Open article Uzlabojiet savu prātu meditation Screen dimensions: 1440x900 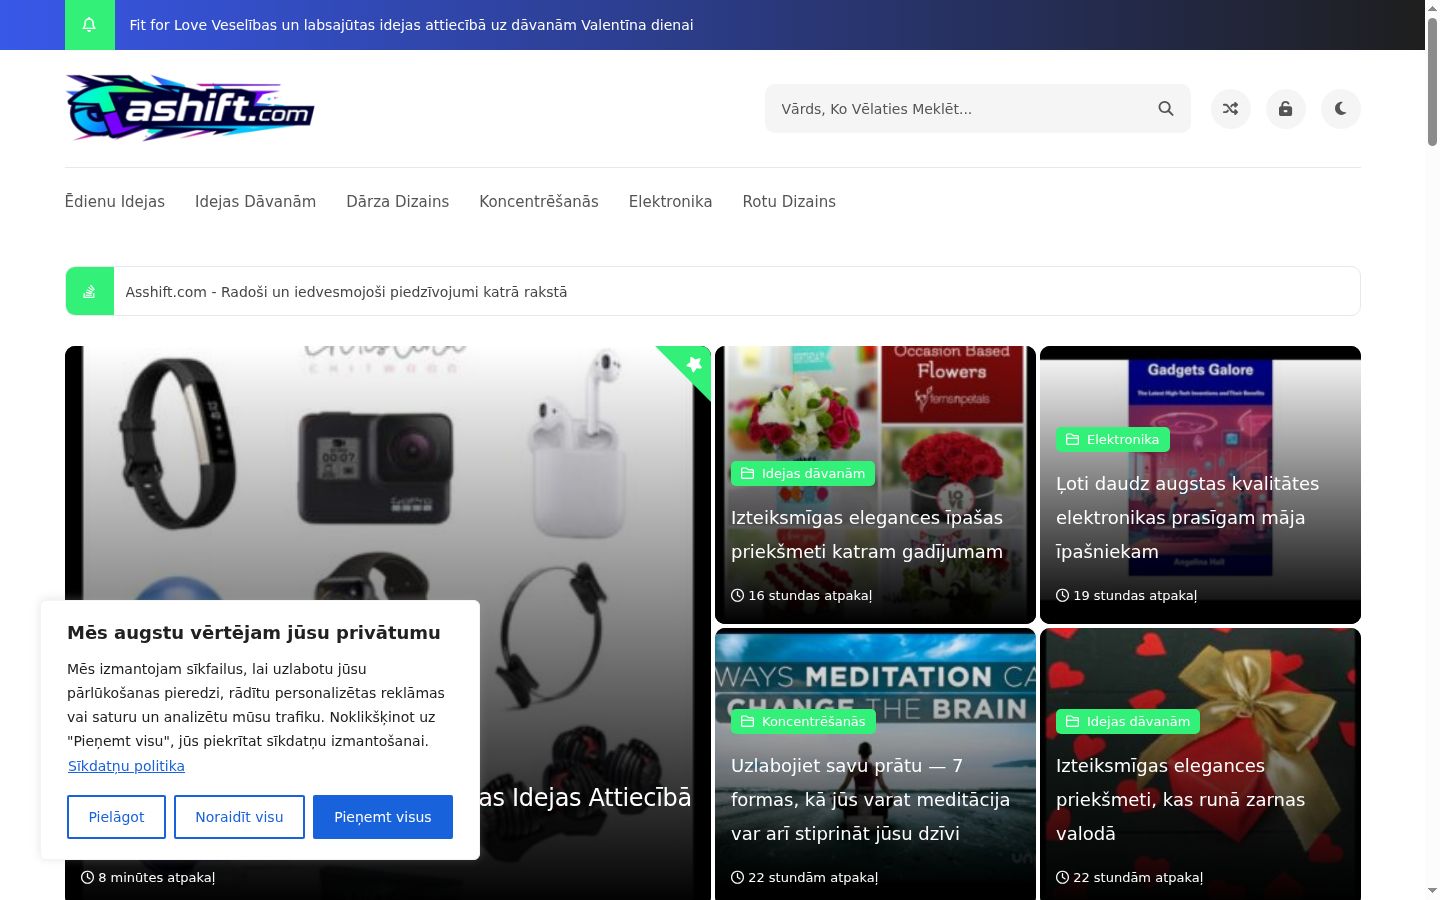870,799
